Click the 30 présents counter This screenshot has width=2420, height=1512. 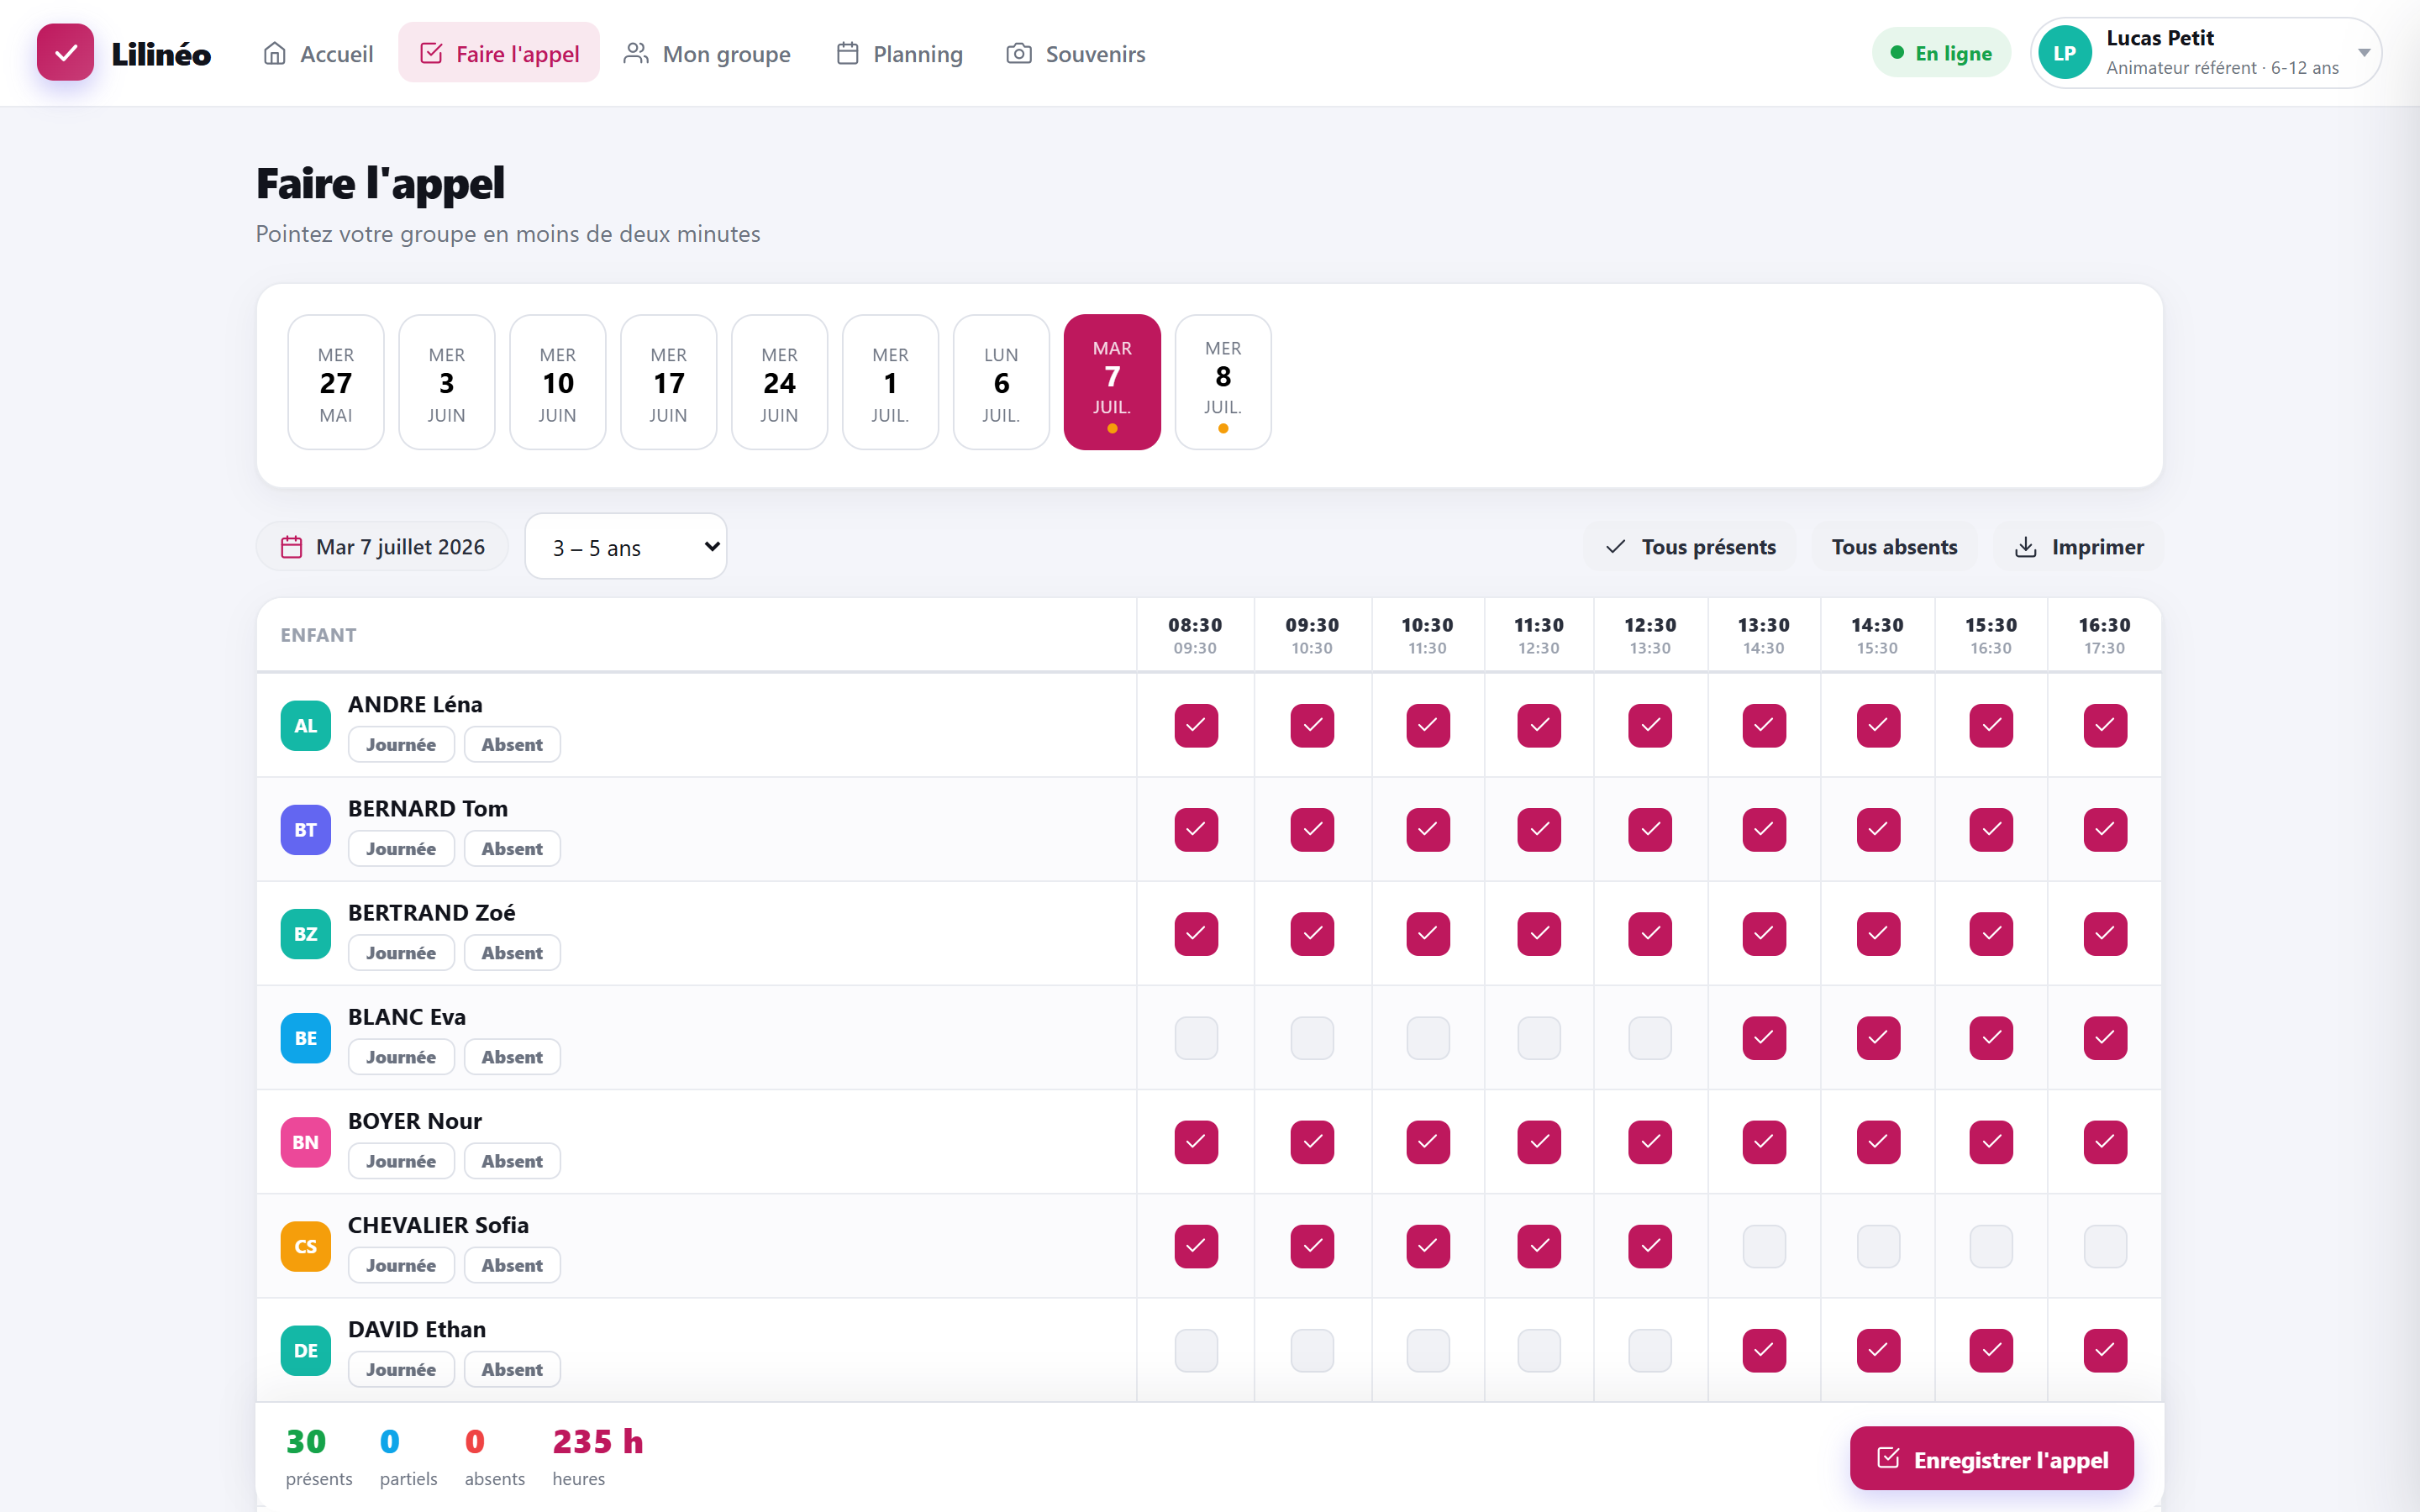point(318,1457)
